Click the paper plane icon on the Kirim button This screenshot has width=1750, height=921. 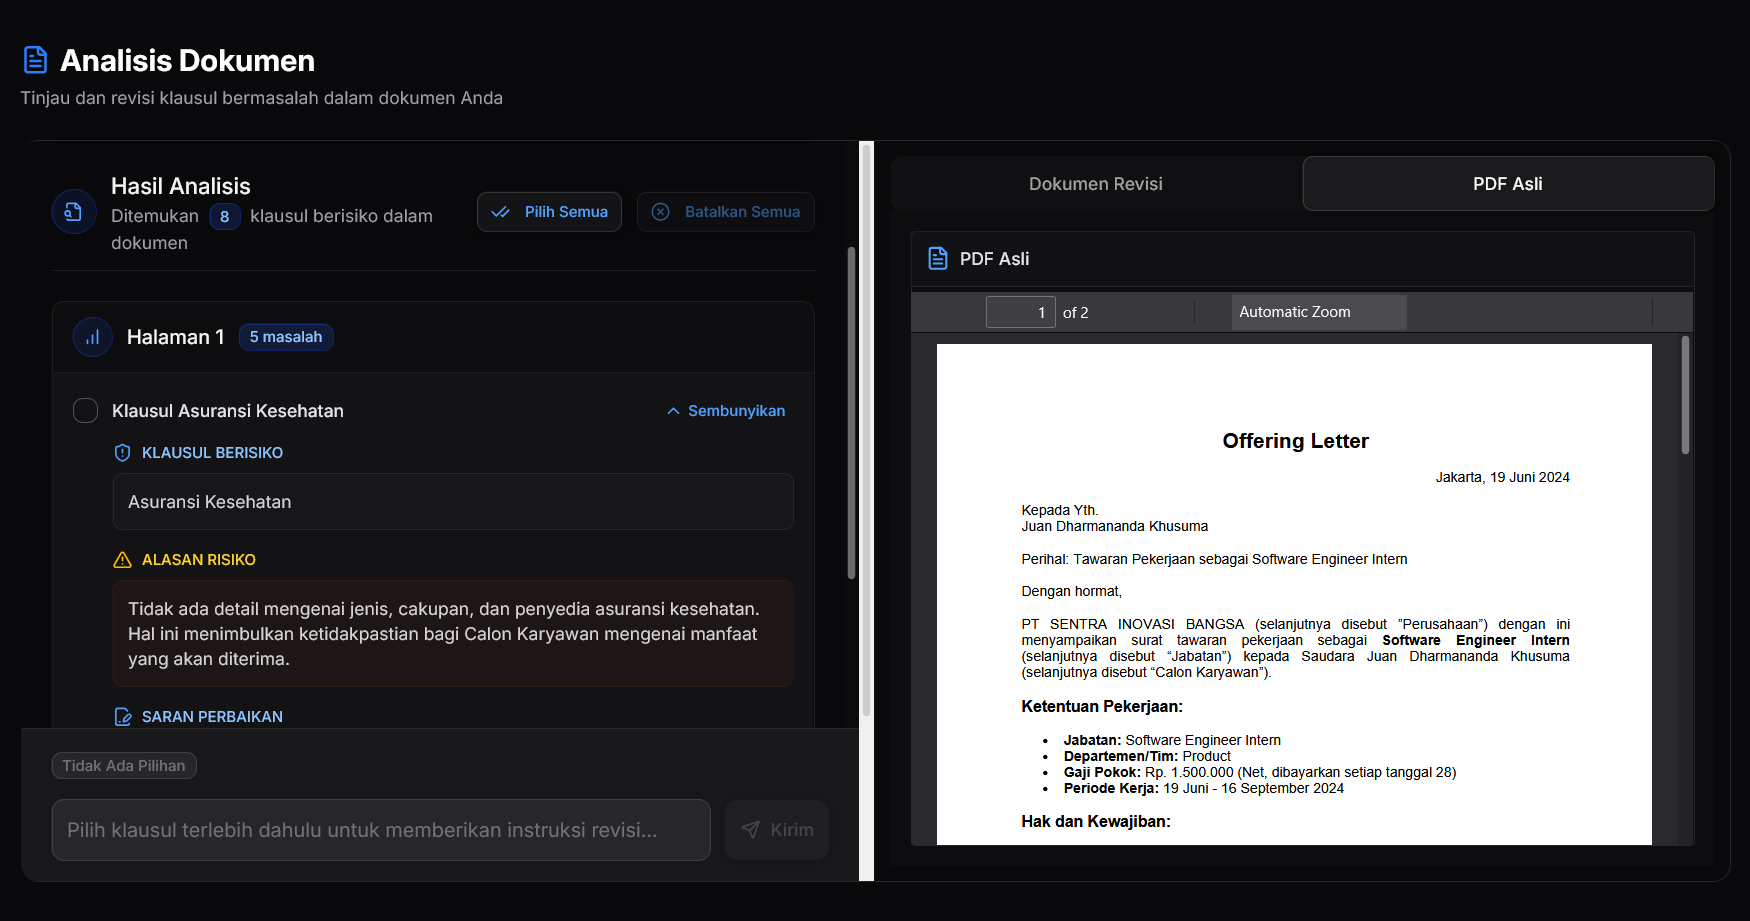pos(751,829)
